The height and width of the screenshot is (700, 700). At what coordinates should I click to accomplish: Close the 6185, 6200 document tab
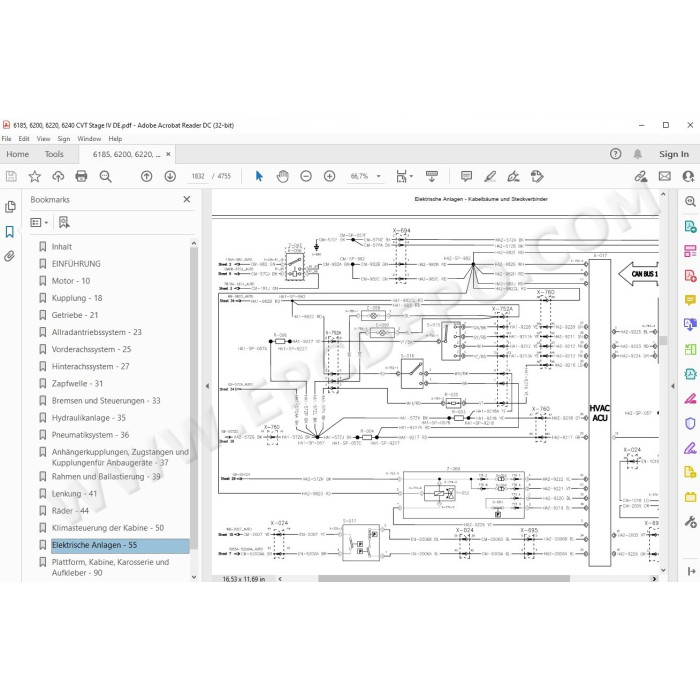click(x=168, y=154)
